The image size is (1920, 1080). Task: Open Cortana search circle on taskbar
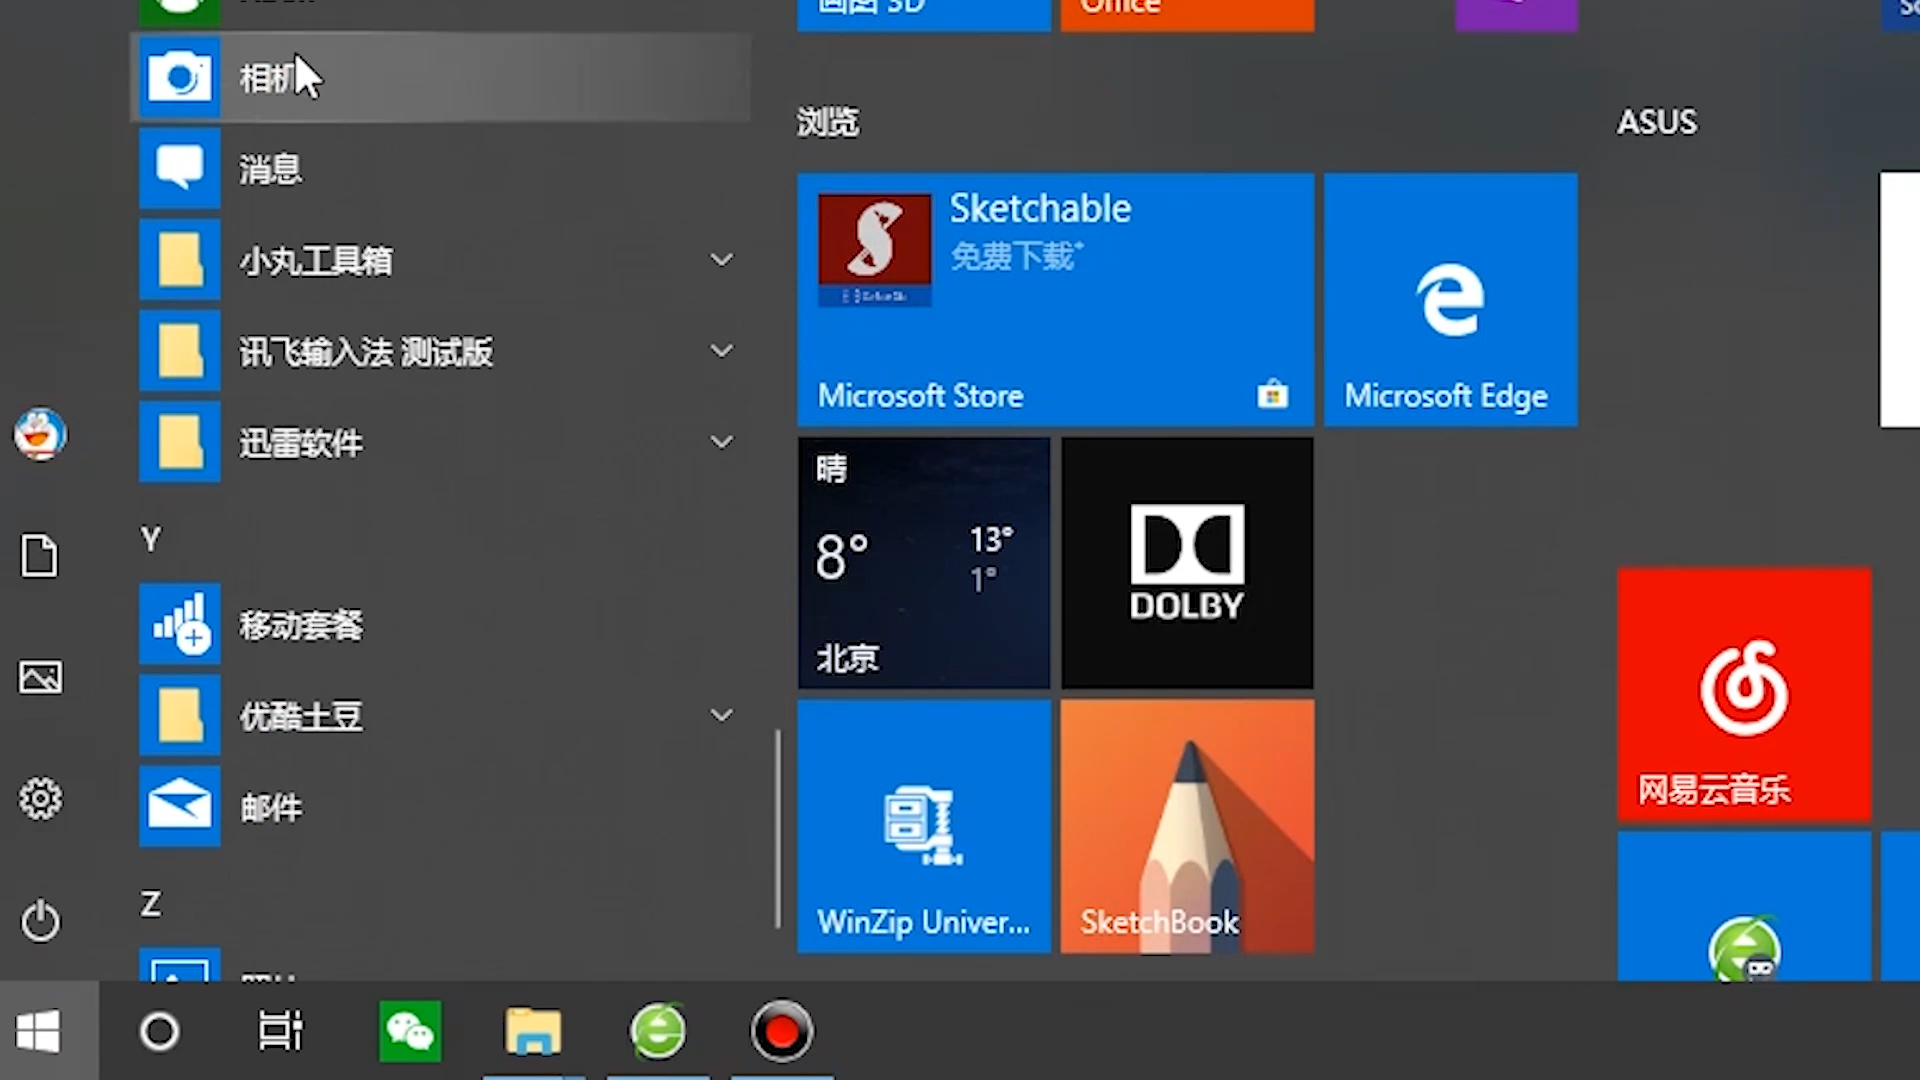[x=160, y=1031]
